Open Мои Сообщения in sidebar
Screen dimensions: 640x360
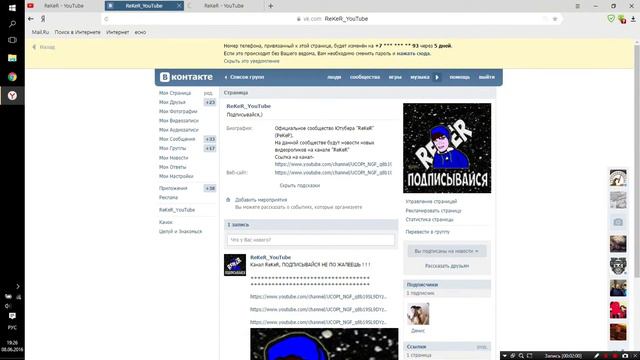[177, 139]
